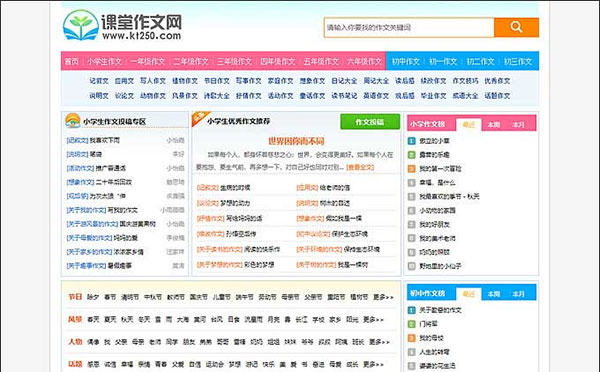Select the 最近 tab in 初中作文榜
This screenshot has width=600, height=372.
point(469,294)
